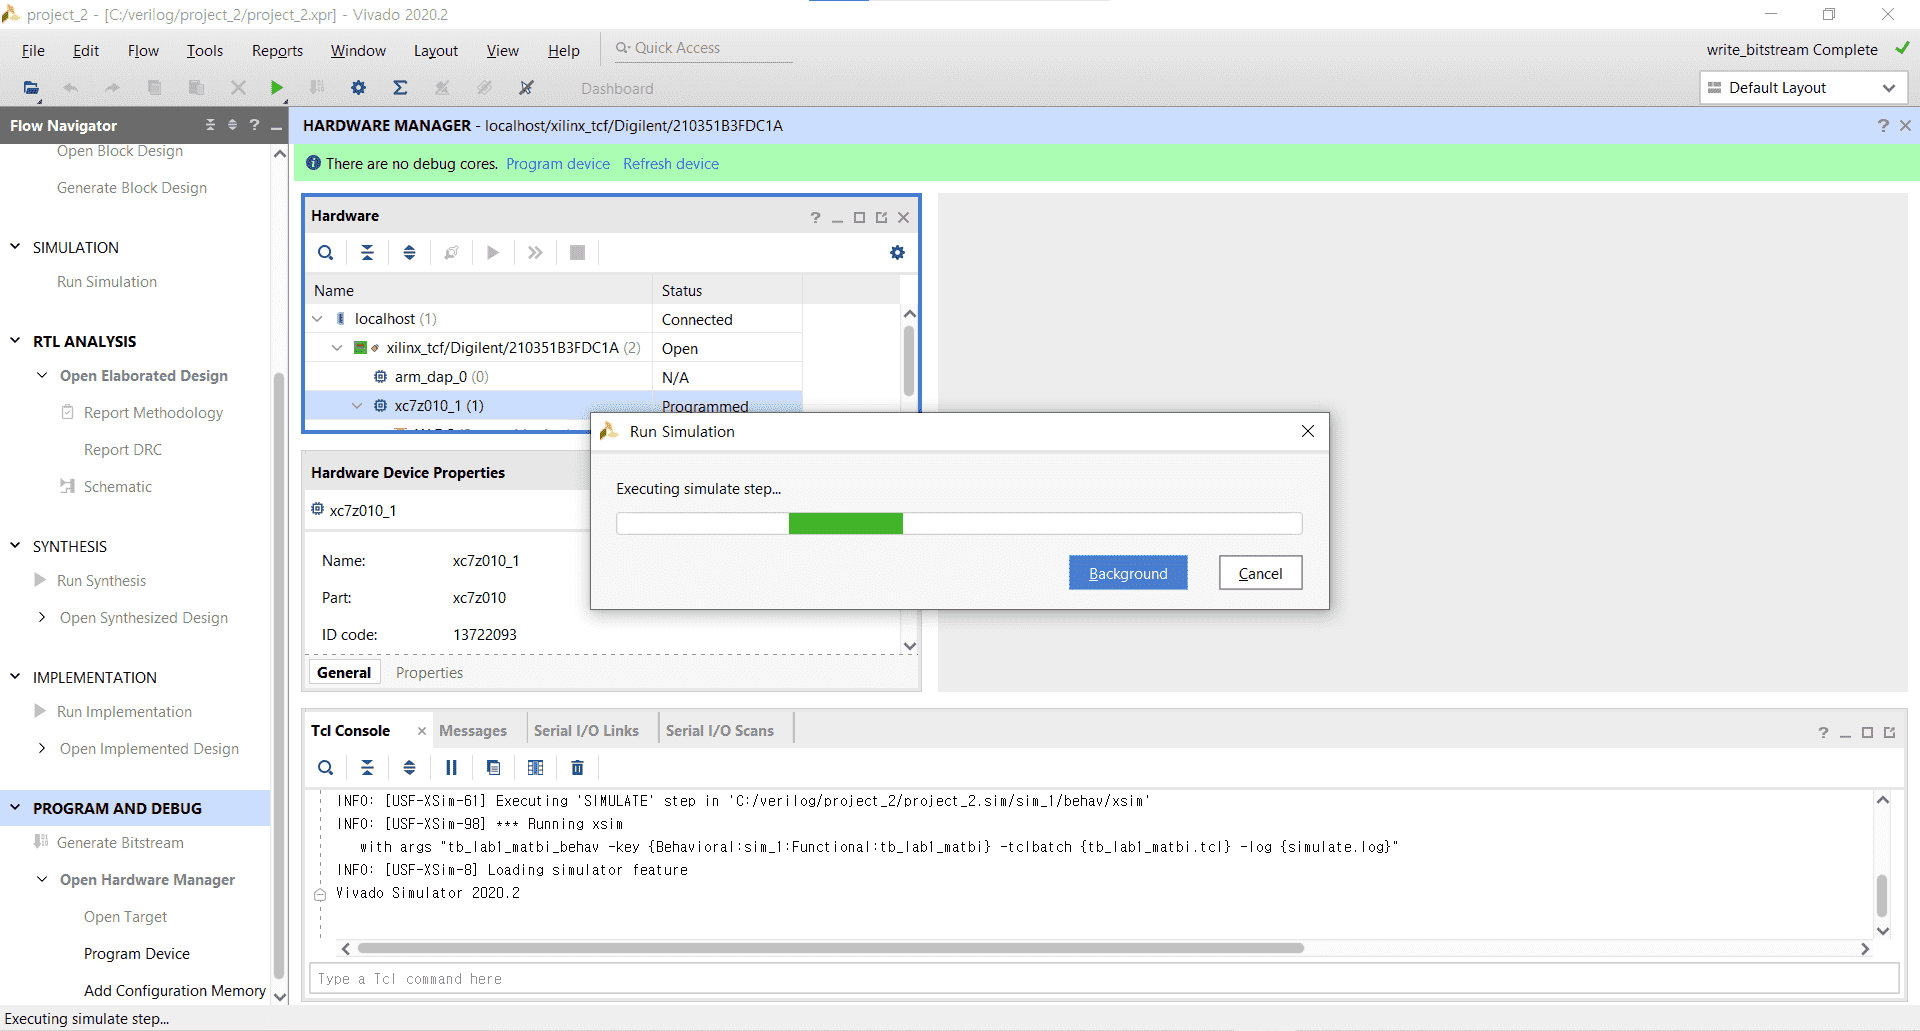This screenshot has height=1031, width=1920.
Task: Open Hardware panel settings gear
Action: tap(897, 252)
